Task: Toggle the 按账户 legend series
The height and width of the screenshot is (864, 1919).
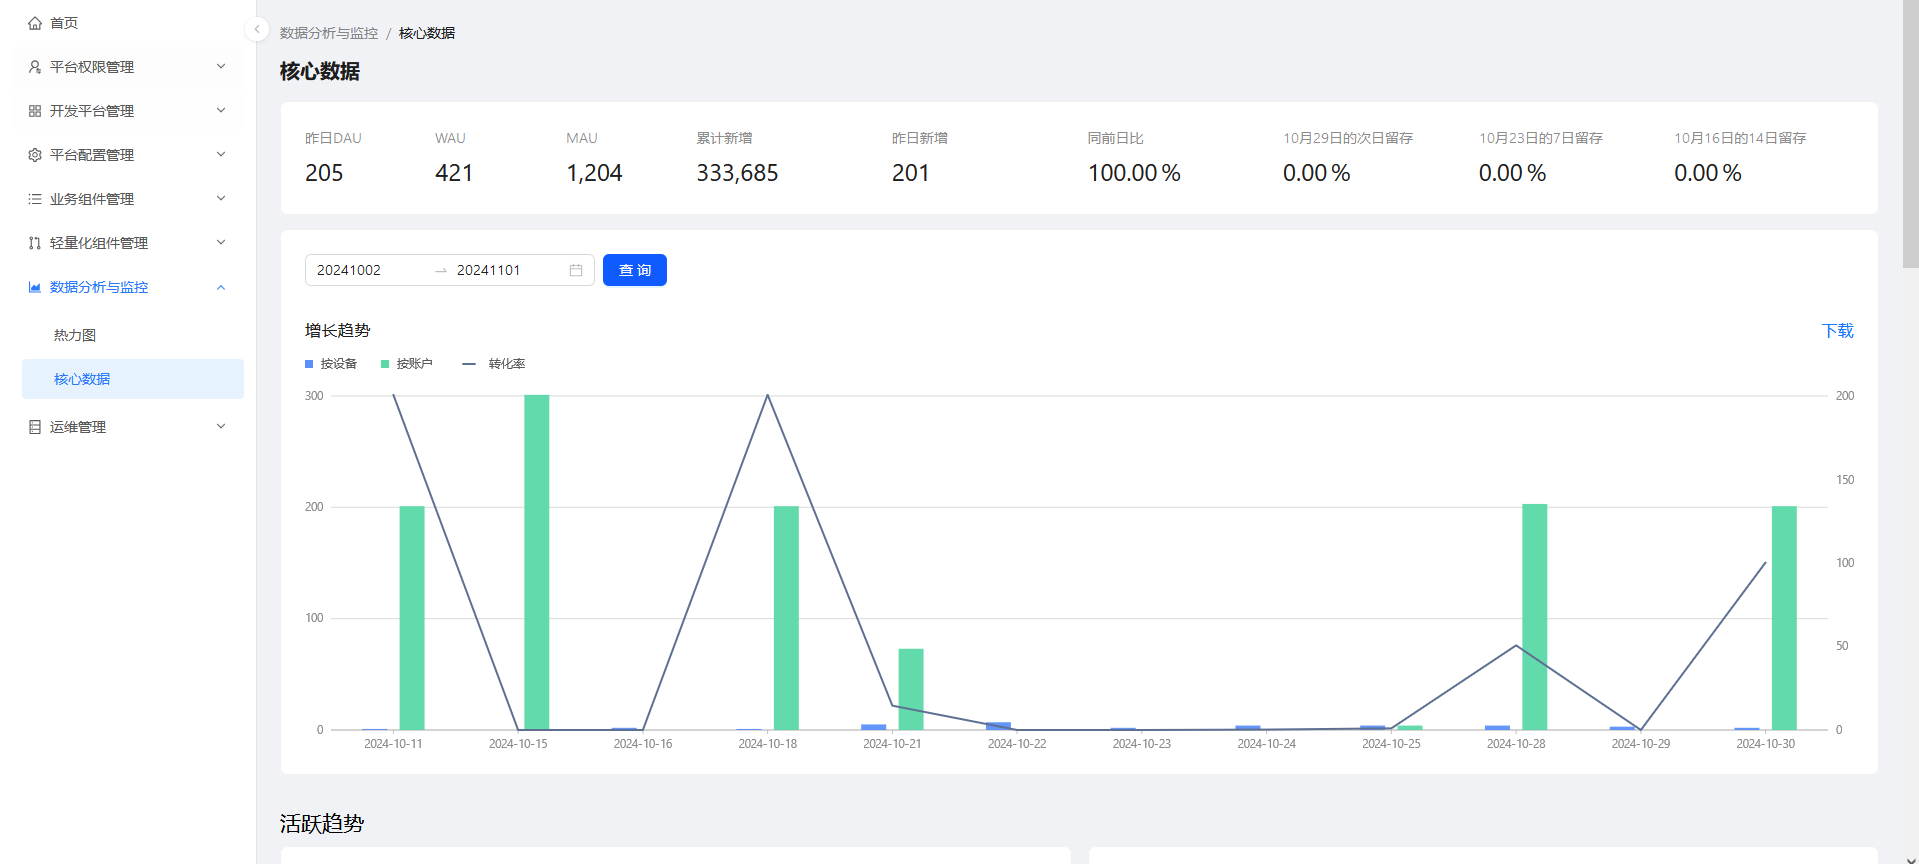Action: (x=407, y=364)
